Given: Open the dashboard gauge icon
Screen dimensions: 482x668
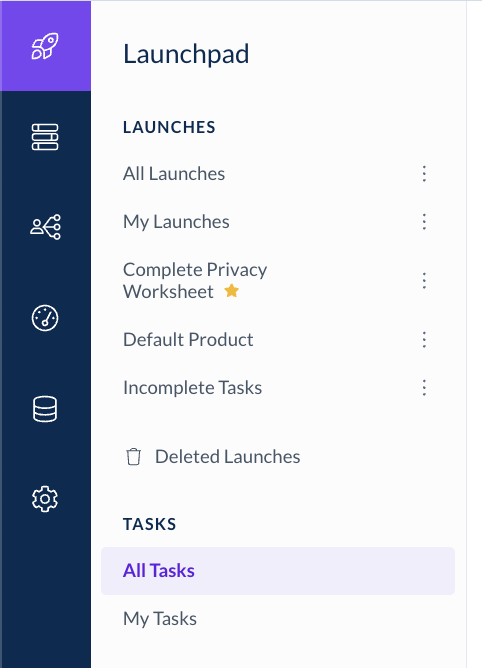Looking at the screenshot, I should [x=45, y=318].
